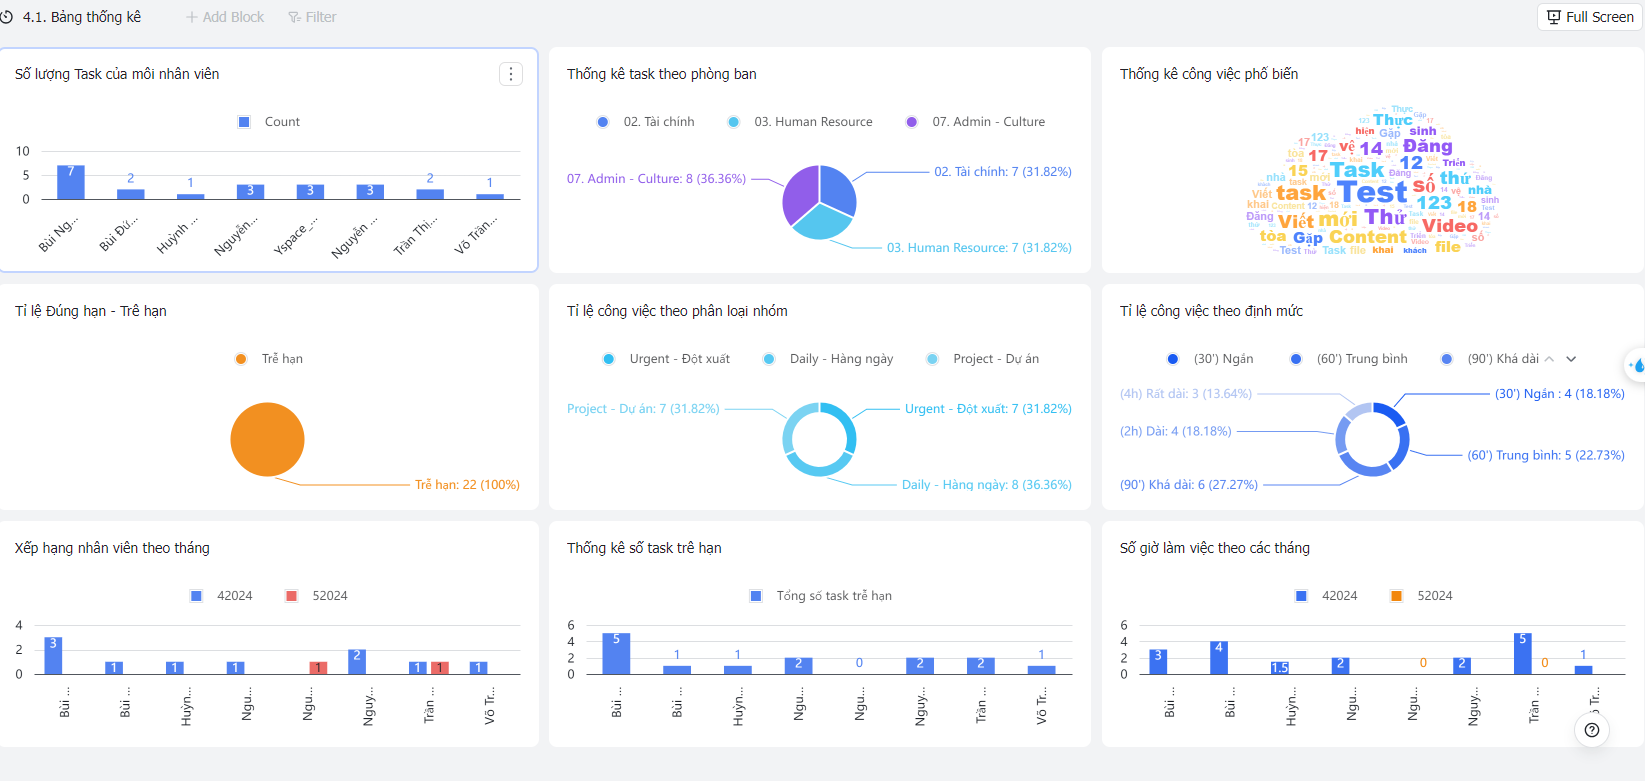
Task: Click the label Project - Dự án: 7 (31.82%)
Action: click(643, 409)
